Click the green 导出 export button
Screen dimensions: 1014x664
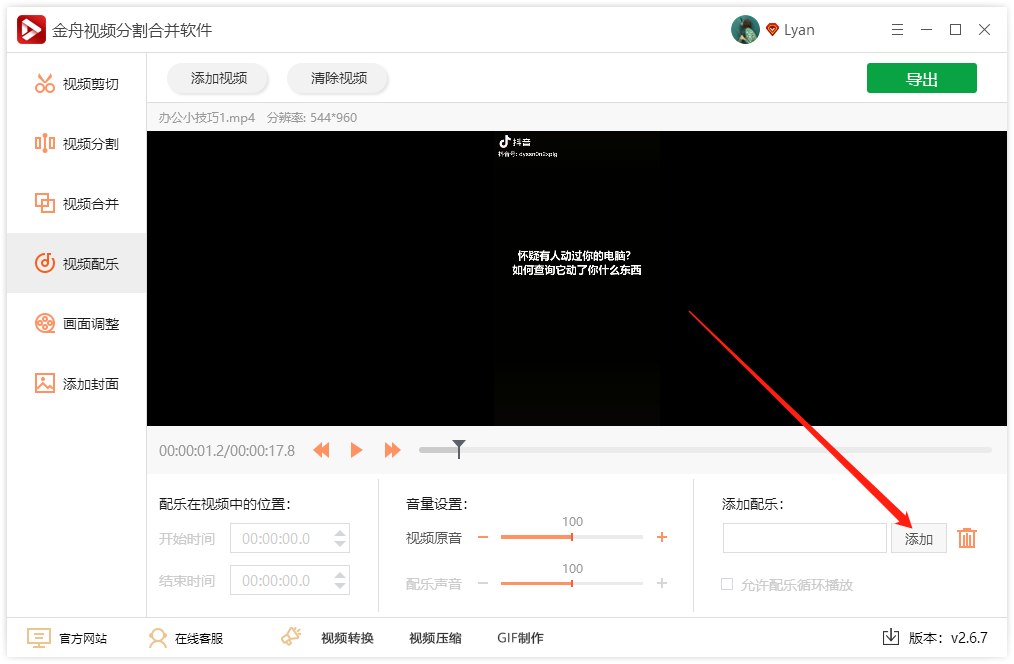click(922, 78)
